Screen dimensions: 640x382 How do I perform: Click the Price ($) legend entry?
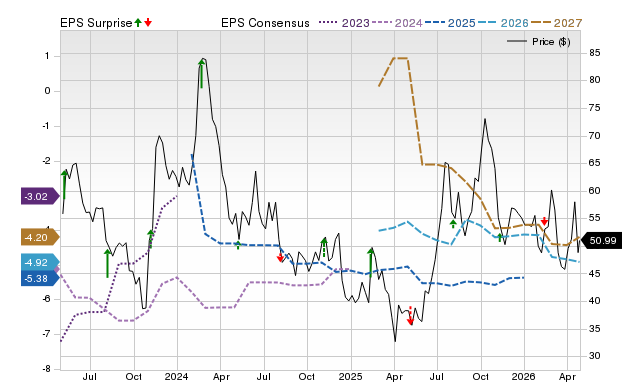tap(539, 42)
